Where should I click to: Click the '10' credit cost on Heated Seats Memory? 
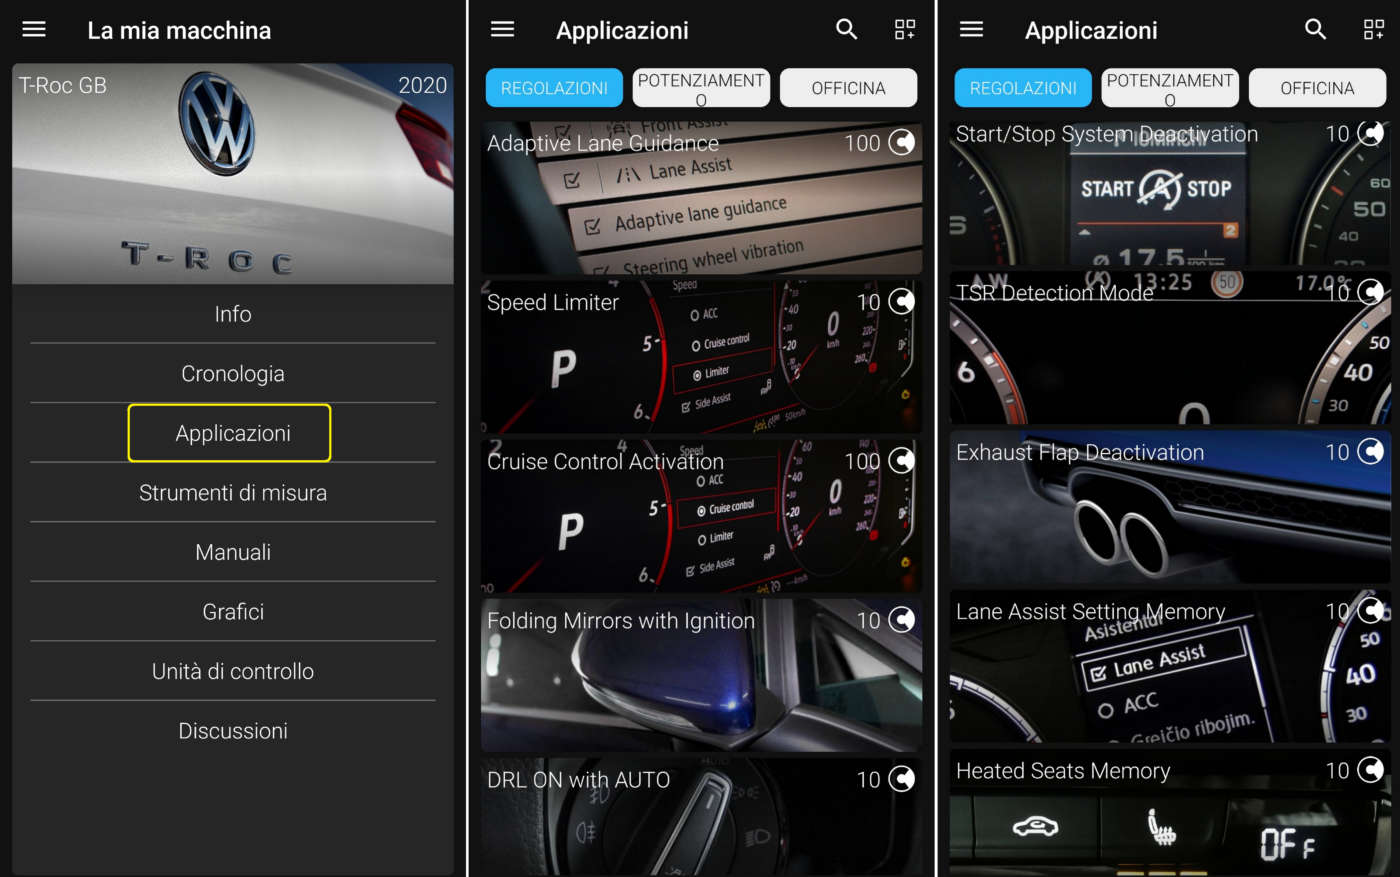1337,770
